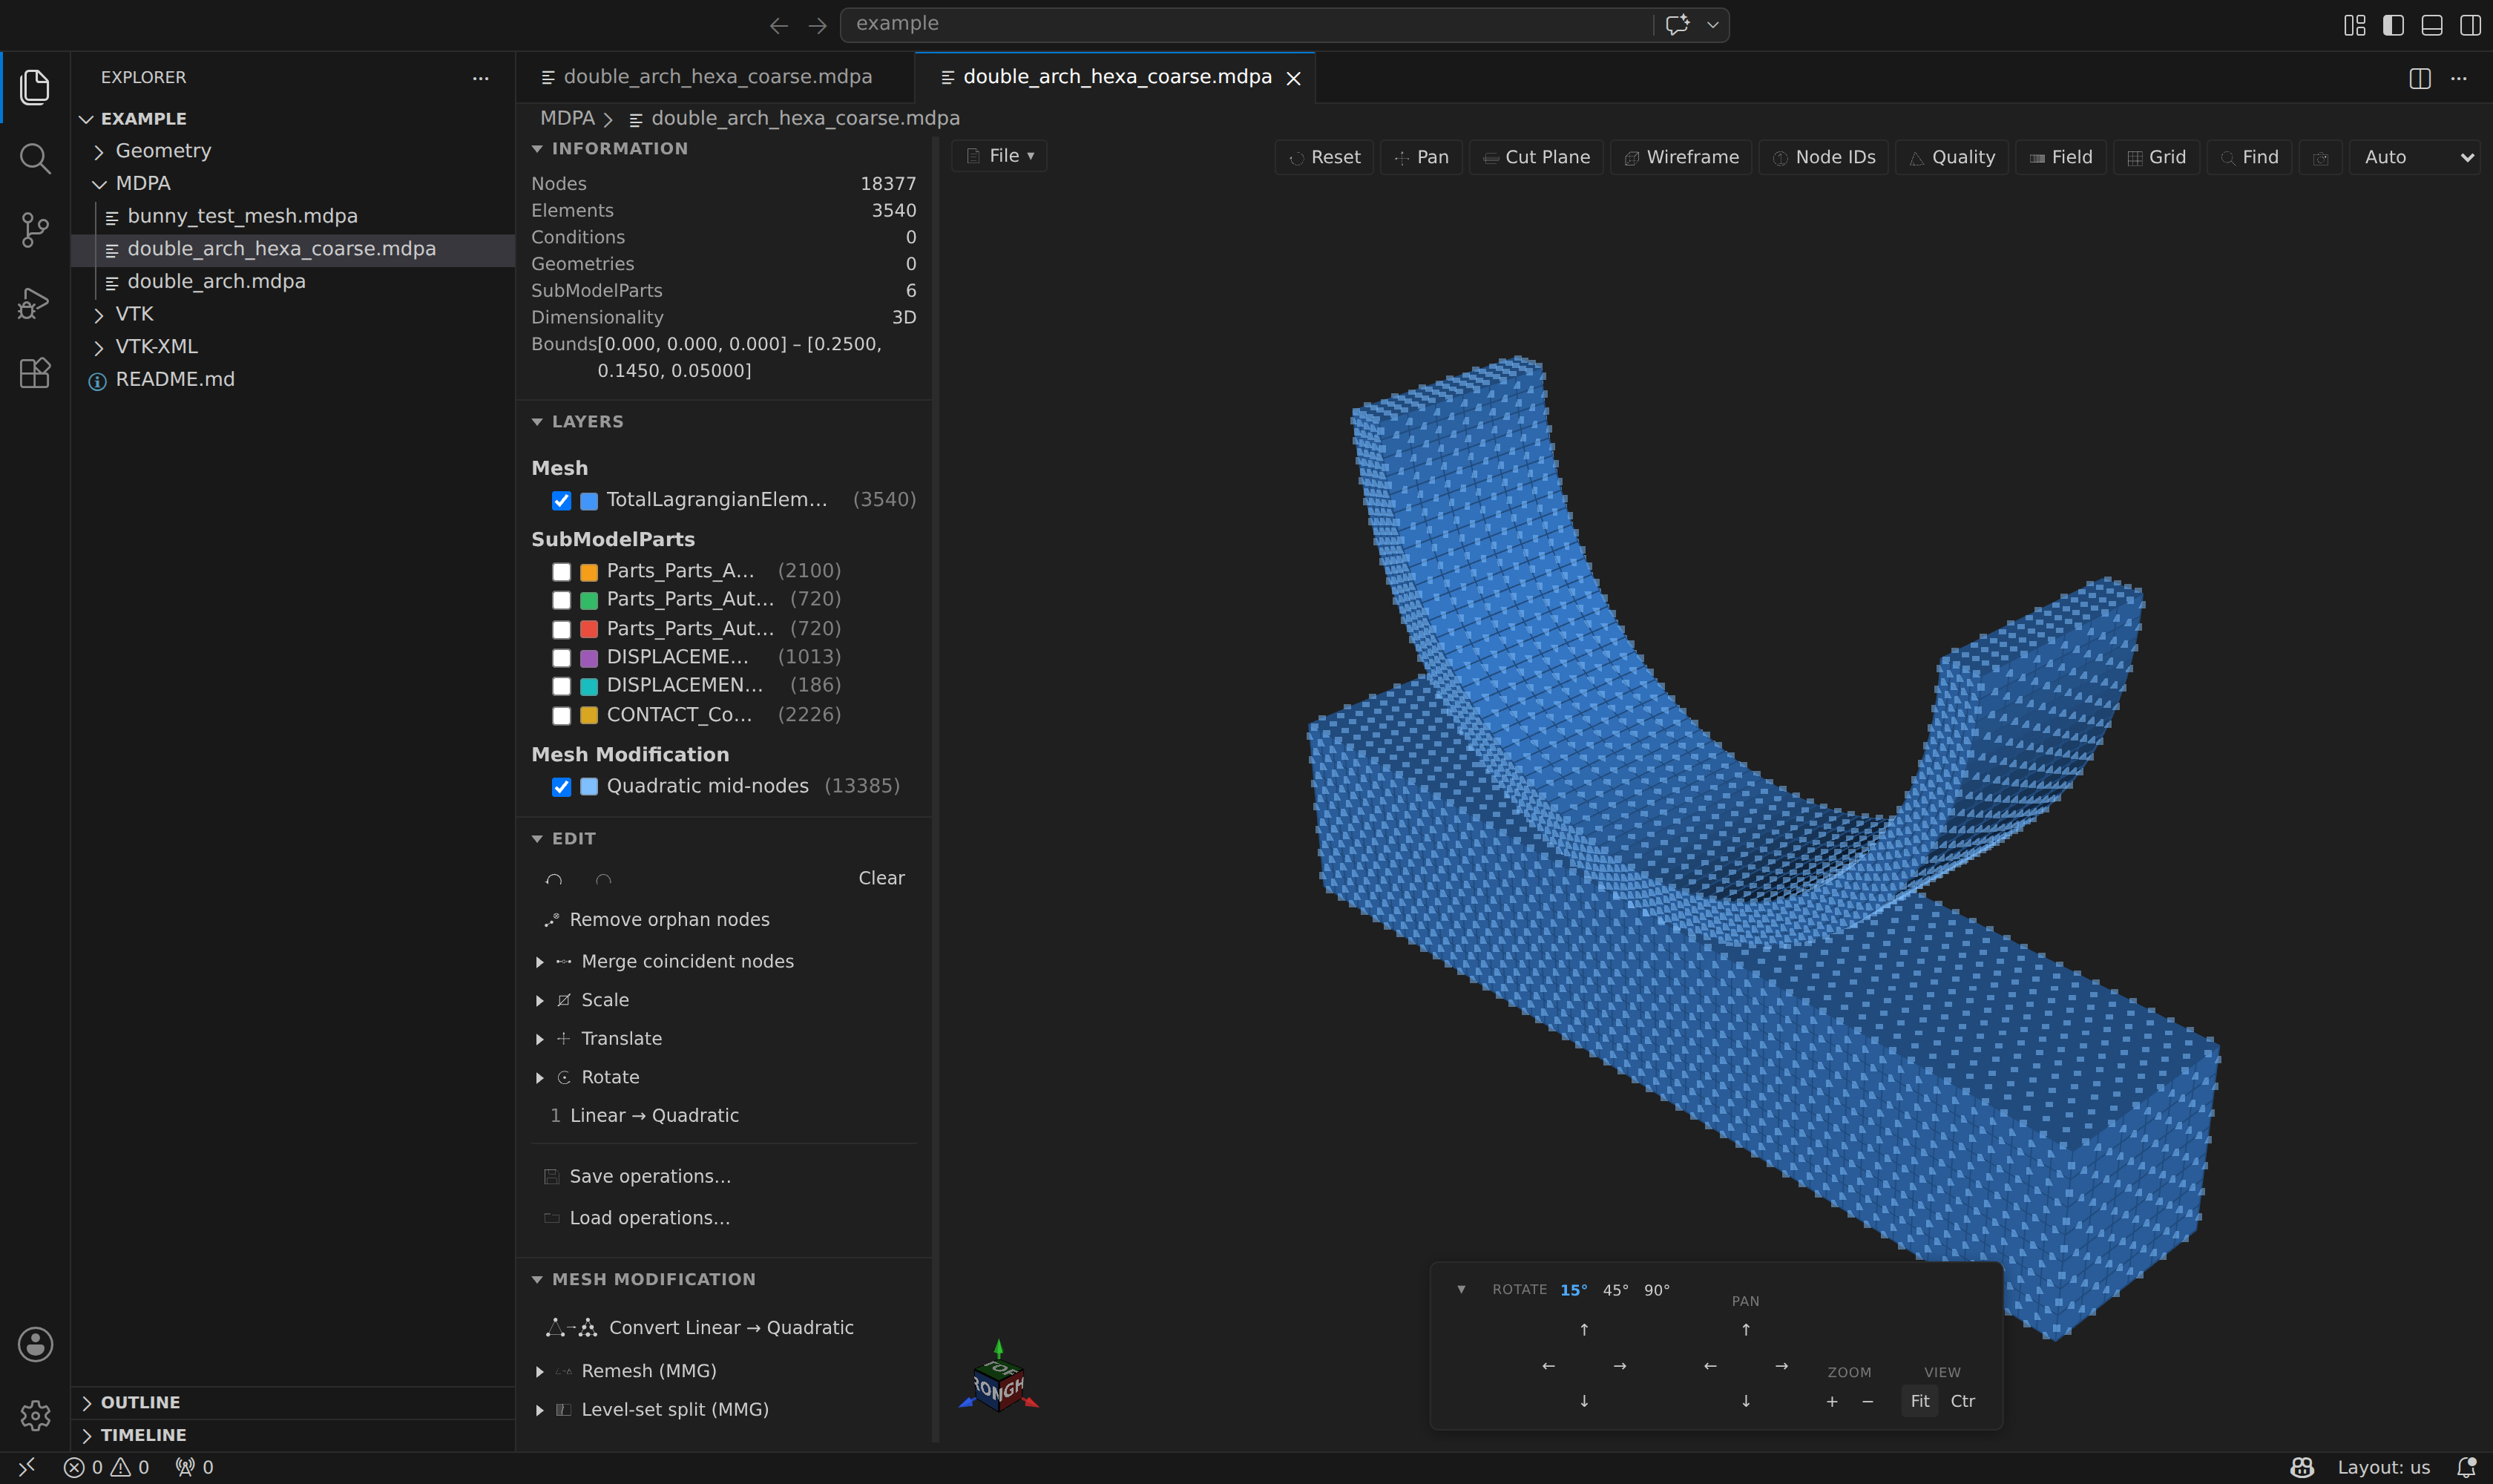Expand Remesh (MMG) options
The width and height of the screenshot is (2493, 1484).
539,1371
